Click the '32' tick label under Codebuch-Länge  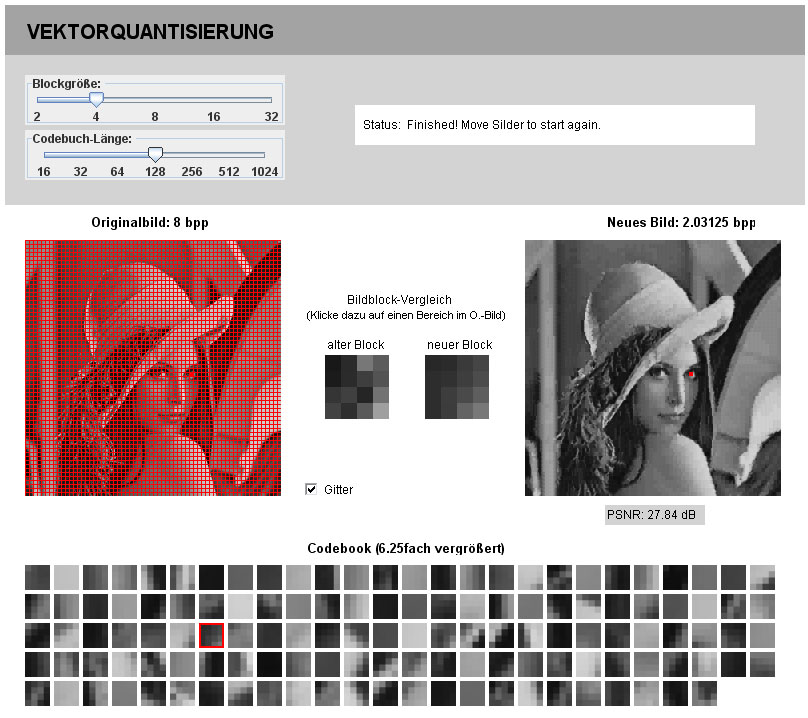[80, 172]
